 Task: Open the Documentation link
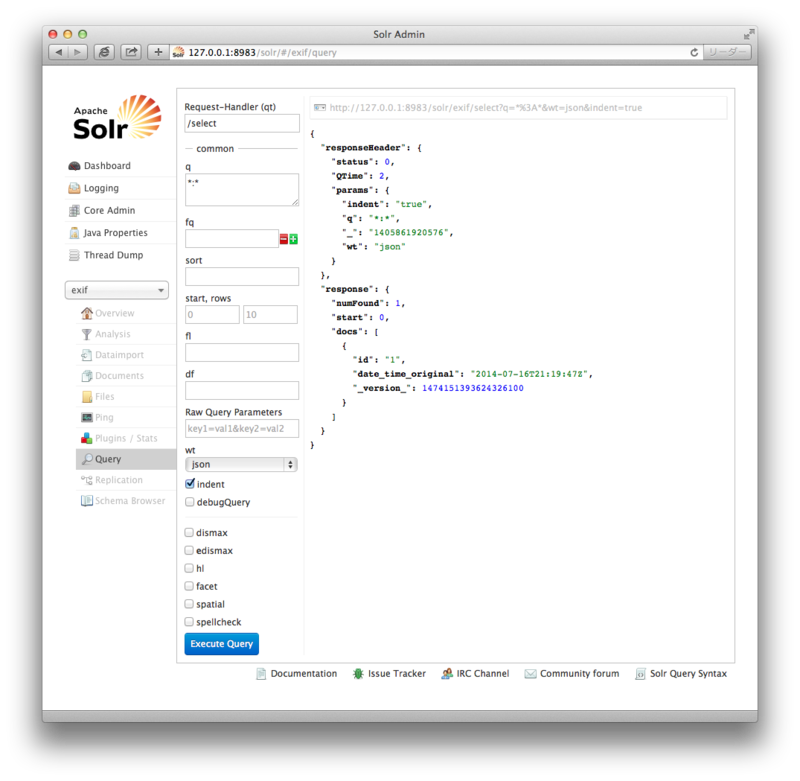coord(296,674)
